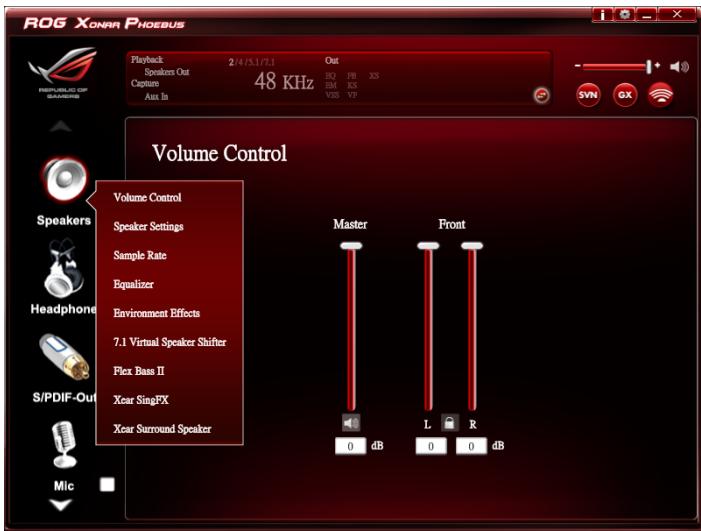Screen dimensions: 701x531
Task: Click volume minus sign in header
Action: pyautogui.click(x=578, y=66)
